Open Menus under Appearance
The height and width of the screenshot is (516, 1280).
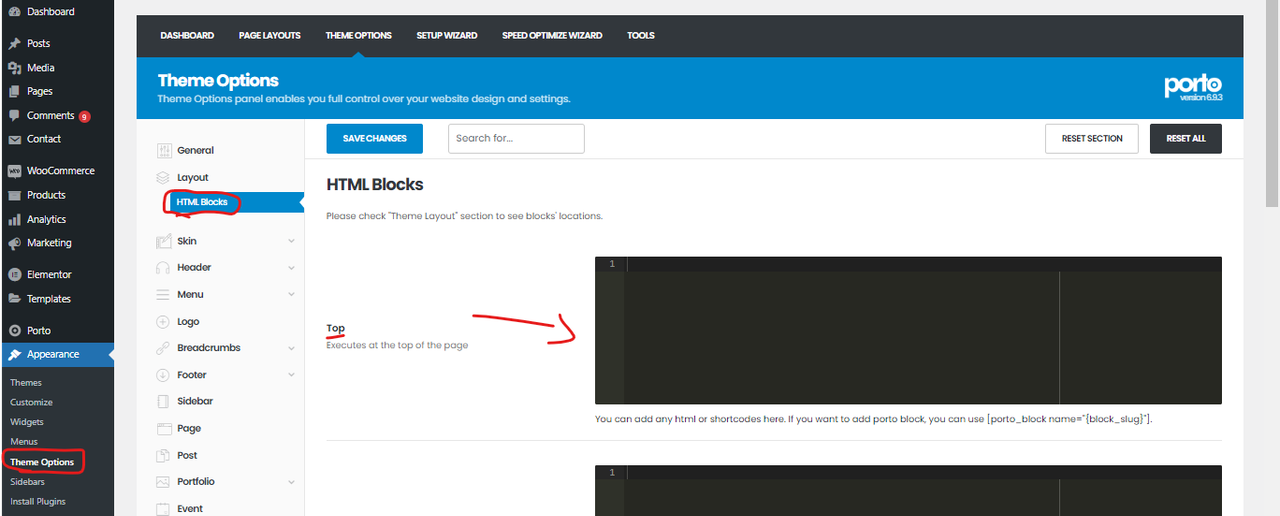point(24,442)
